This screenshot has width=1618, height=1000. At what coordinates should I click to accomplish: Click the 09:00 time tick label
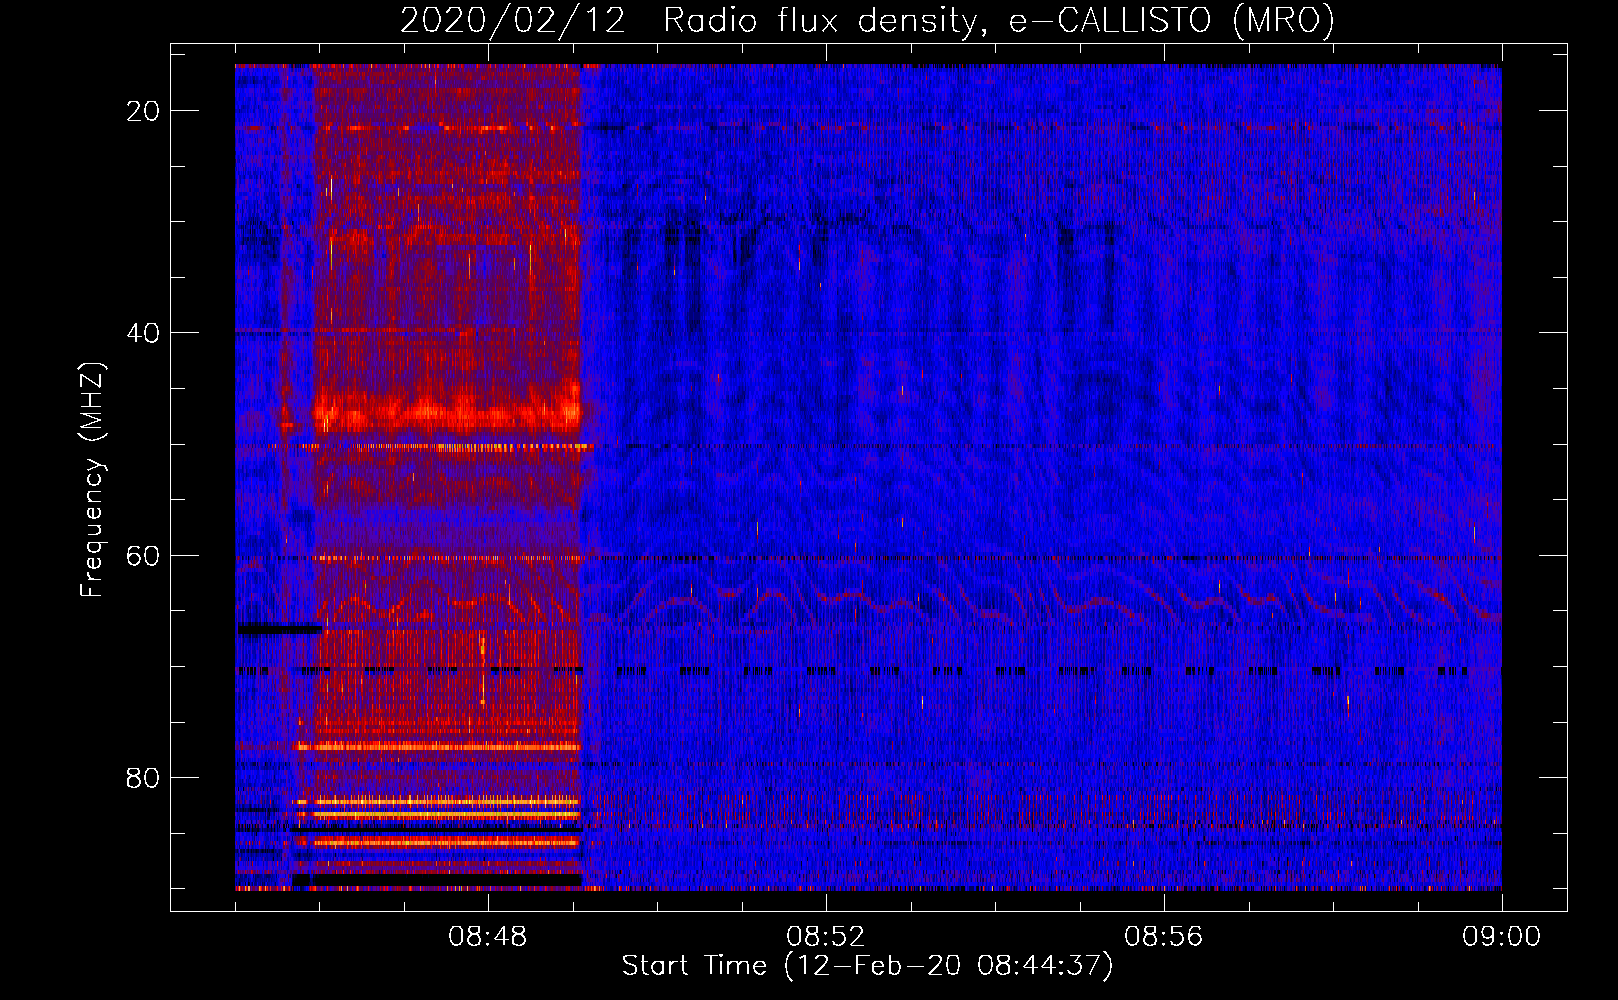[1502, 937]
